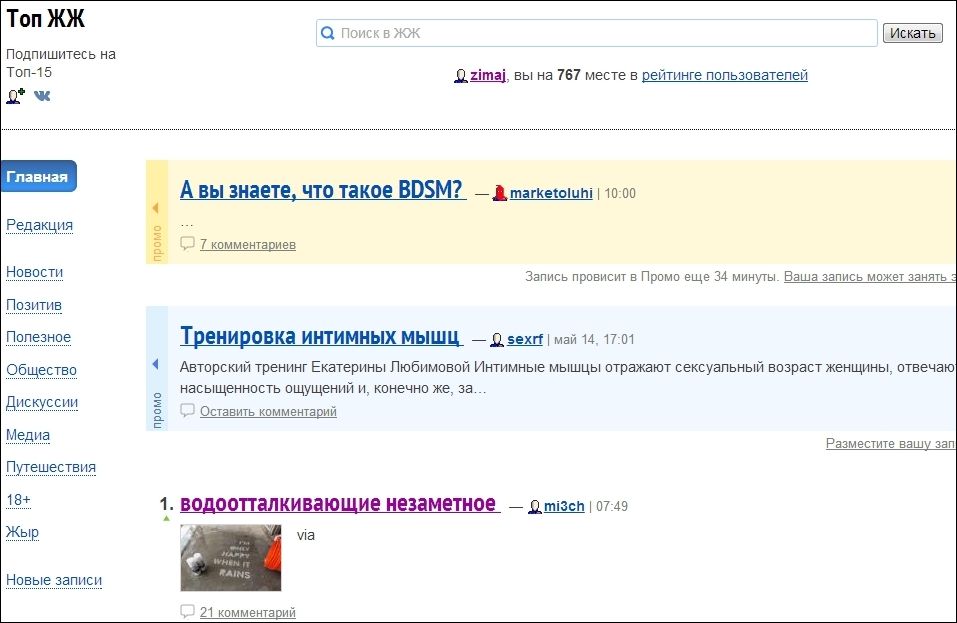Click the user icon beside mi3ch
Viewport: 957px width, 623px height.
535,506
